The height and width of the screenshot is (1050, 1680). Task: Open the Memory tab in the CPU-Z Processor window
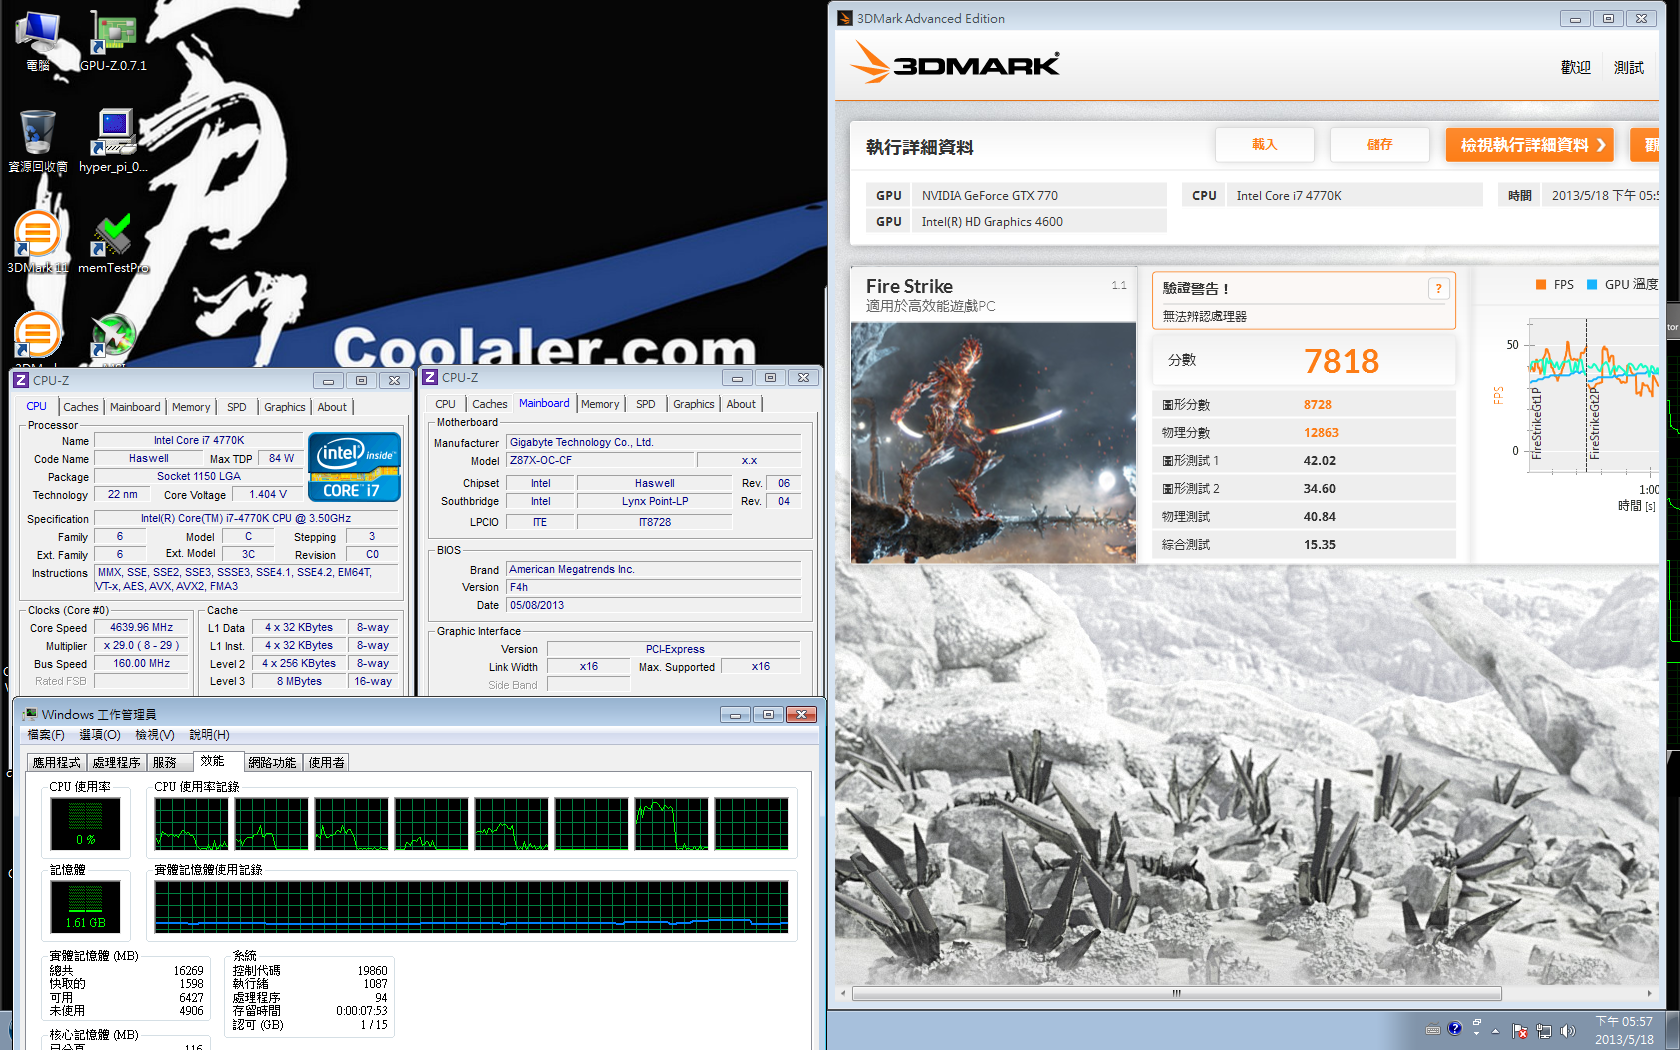[x=191, y=407]
